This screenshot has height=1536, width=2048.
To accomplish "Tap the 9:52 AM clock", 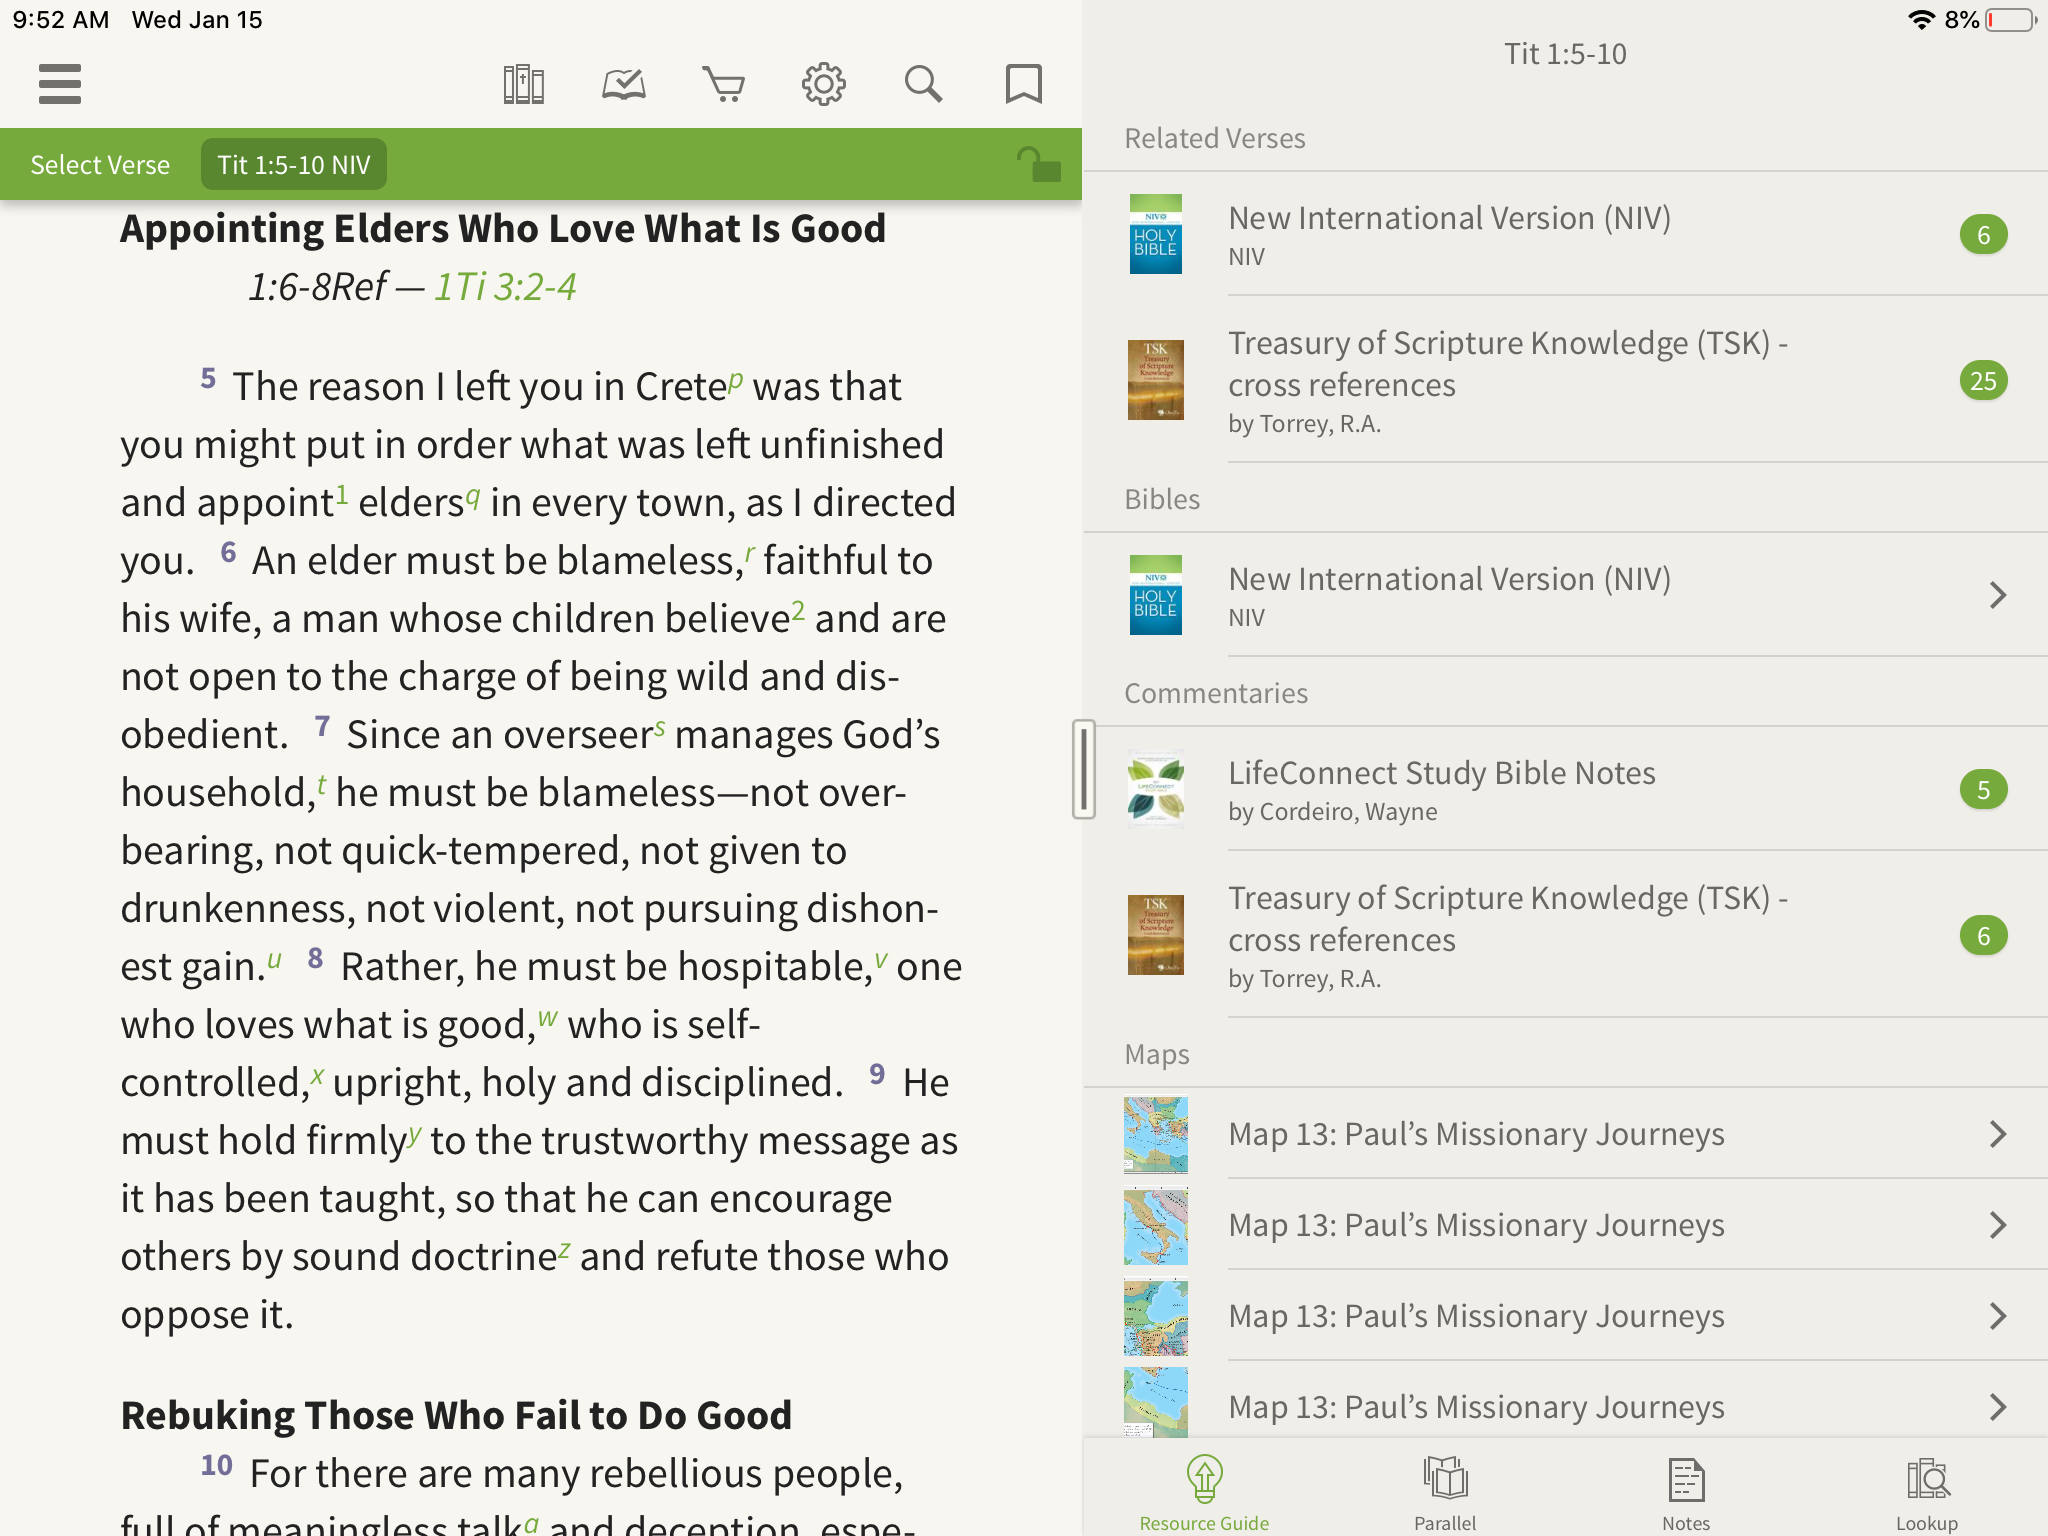I will (60, 20).
